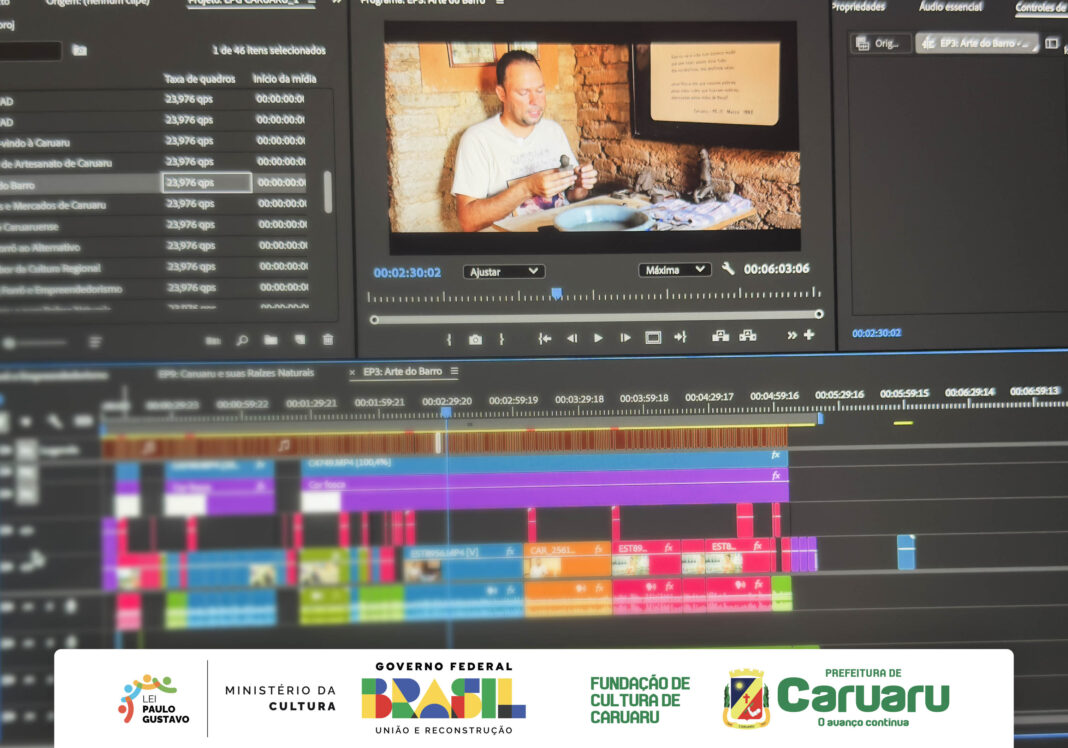Open Program monitor settings wrench
1068x748 pixels.
pos(728,269)
